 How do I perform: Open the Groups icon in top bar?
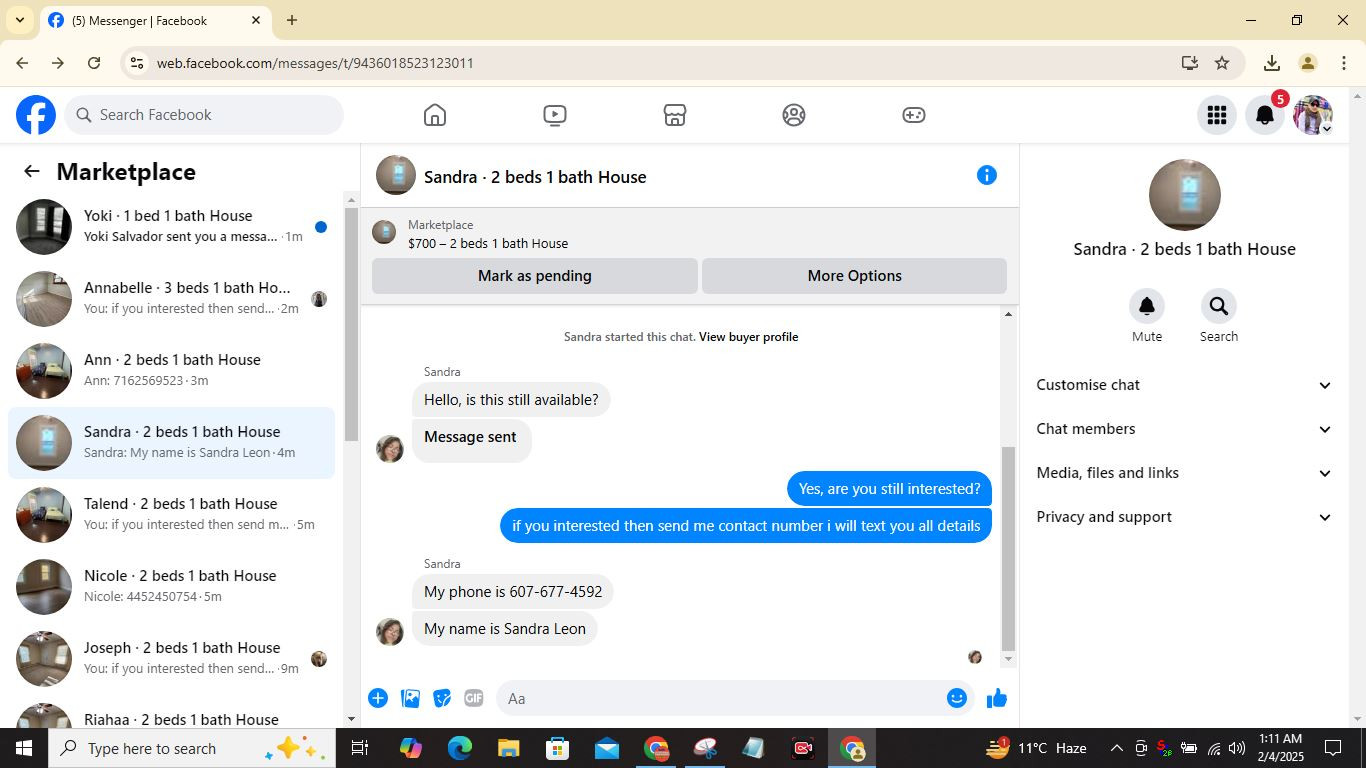point(794,115)
